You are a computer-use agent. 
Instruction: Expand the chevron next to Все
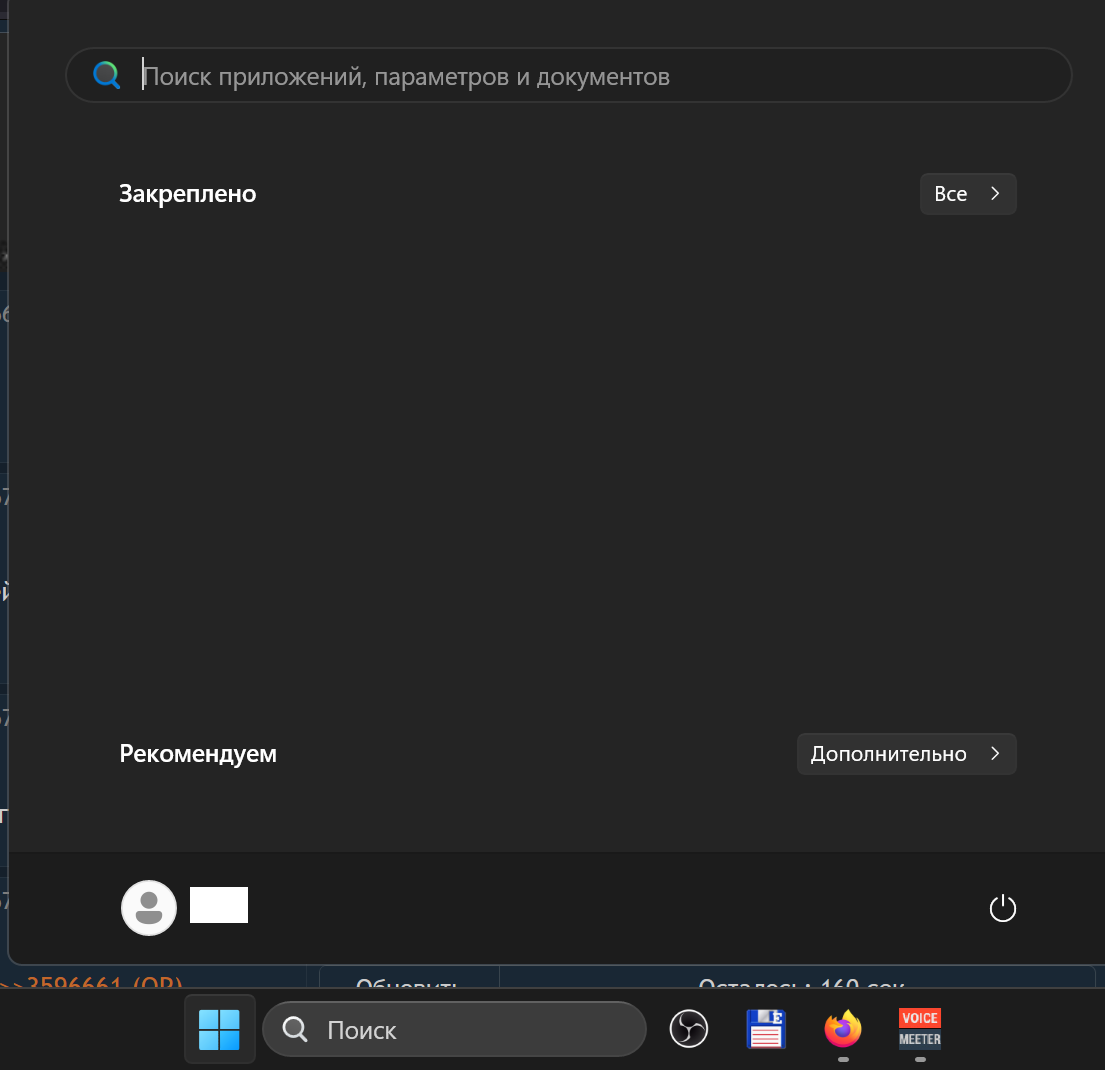(x=995, y=193)
